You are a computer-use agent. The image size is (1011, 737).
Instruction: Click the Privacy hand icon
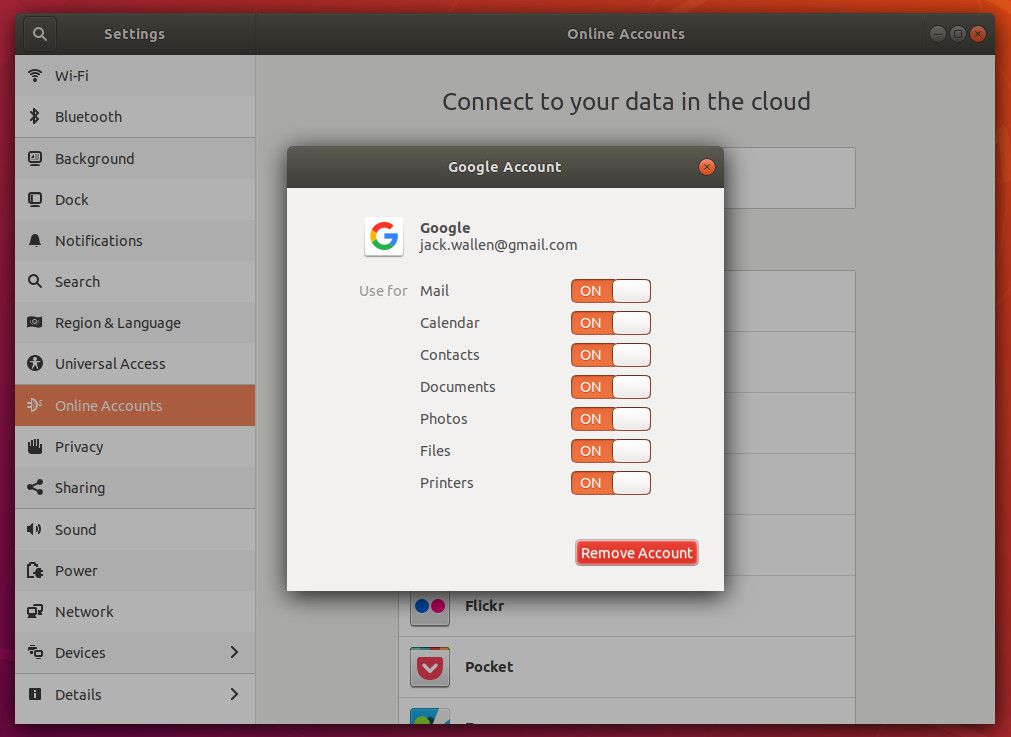click(35, 446)
